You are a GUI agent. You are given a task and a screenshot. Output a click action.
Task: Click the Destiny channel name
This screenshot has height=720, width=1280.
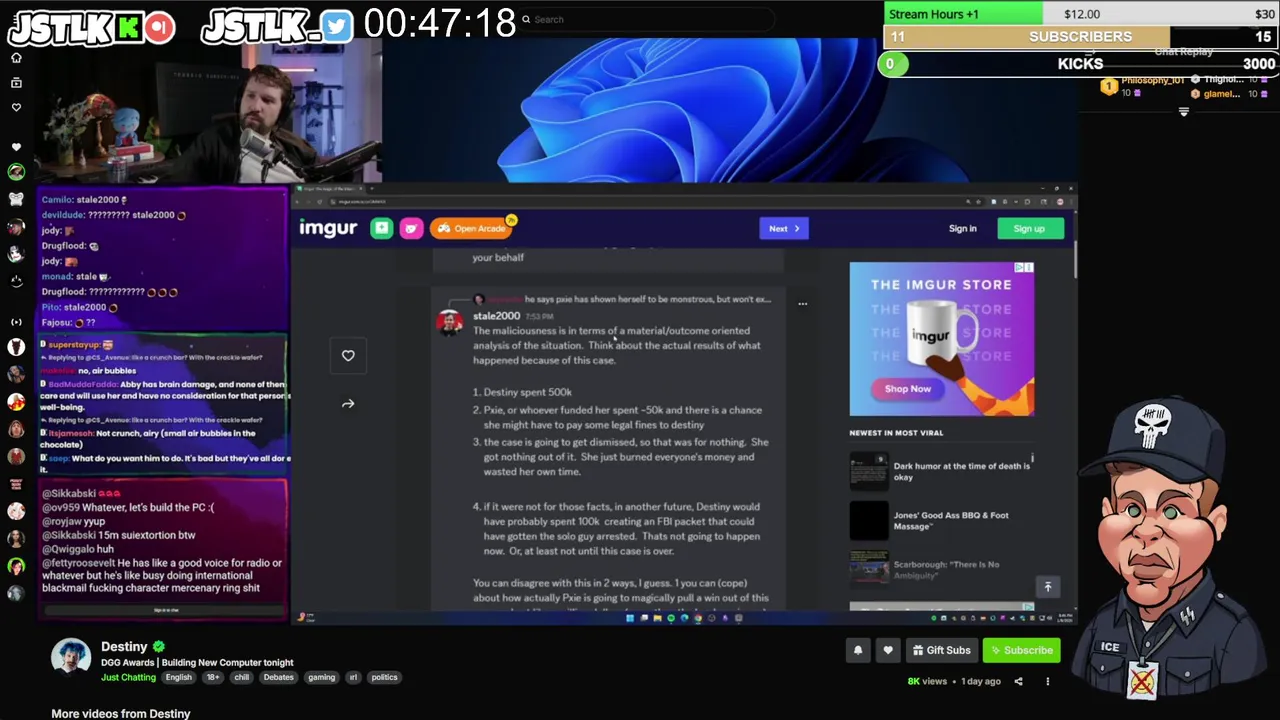coord(124,646)
